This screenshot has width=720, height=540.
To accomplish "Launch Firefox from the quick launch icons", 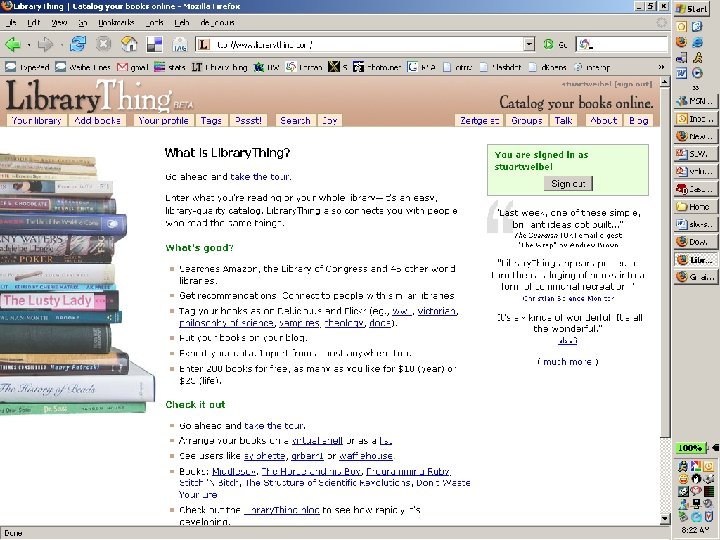I will point(681,42).
